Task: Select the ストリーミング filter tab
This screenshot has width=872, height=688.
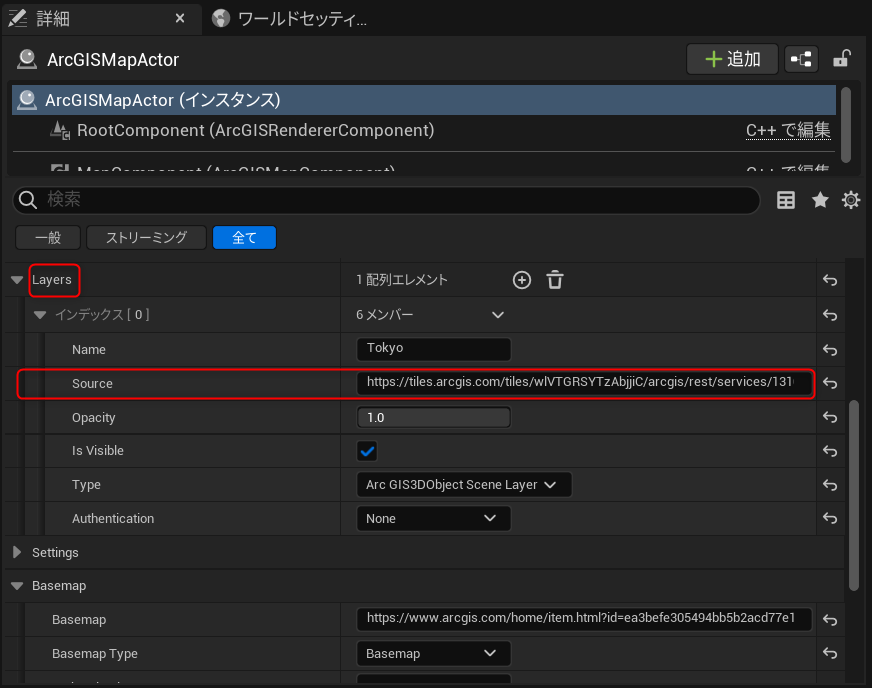Action: point(147,237)
